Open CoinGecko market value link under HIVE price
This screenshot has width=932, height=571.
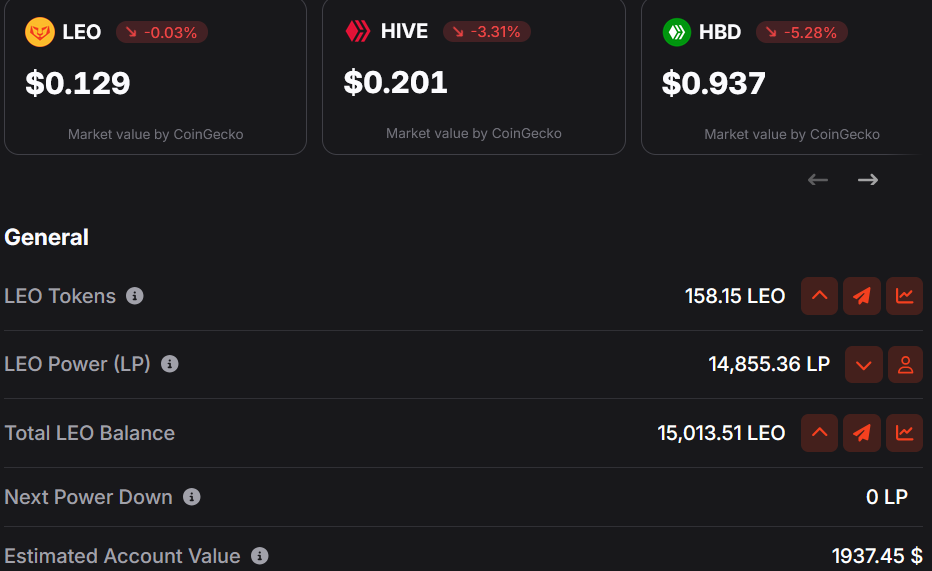pyautogui.click(x=473, y=133)
